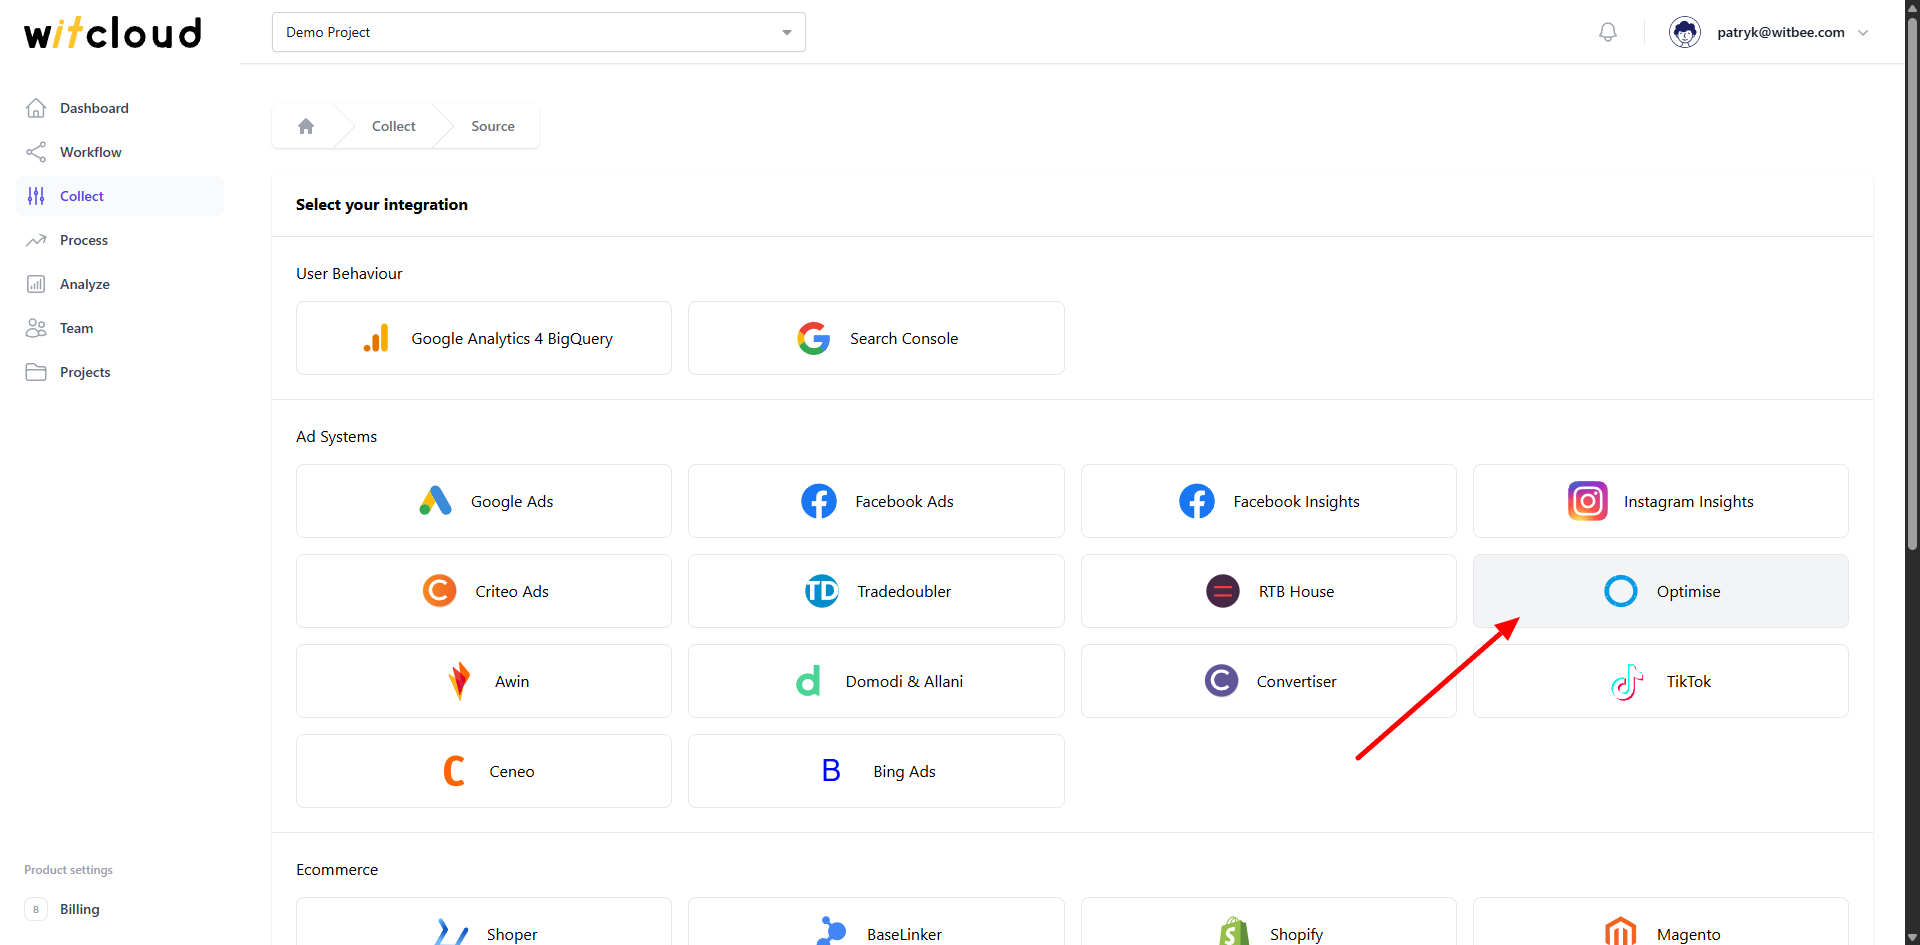
Task: Click the Awin flame logo
Action: [460, 681]
